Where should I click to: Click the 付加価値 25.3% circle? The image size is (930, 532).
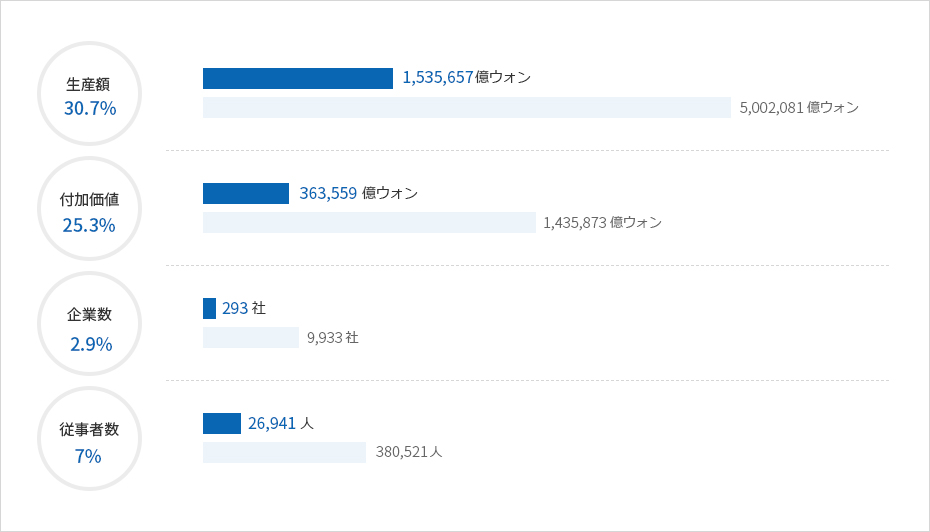(x=90, y=209)
